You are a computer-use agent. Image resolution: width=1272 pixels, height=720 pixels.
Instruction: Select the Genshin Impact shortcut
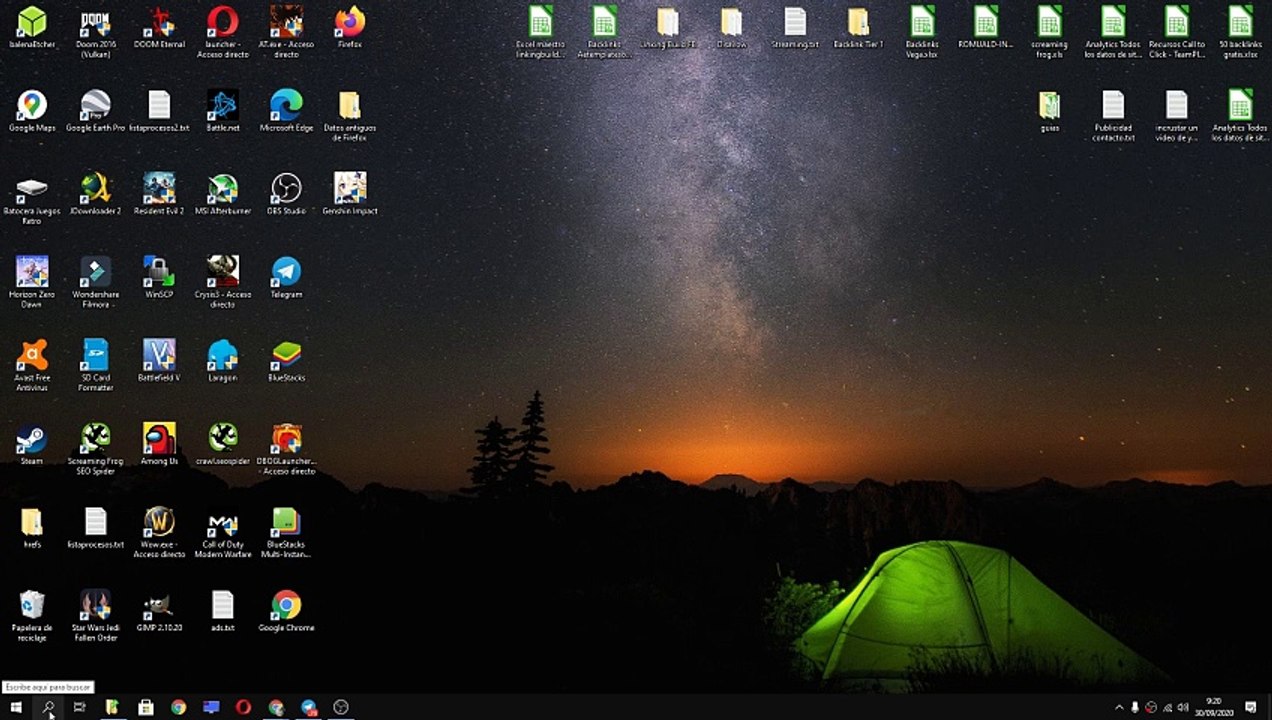(x=350, y=194)
